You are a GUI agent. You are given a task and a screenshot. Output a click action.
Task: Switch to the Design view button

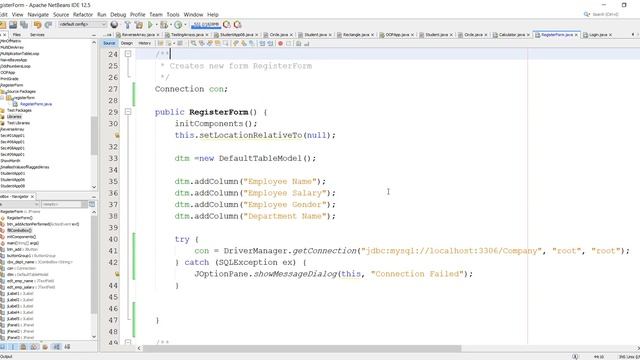tap(127, 43)
